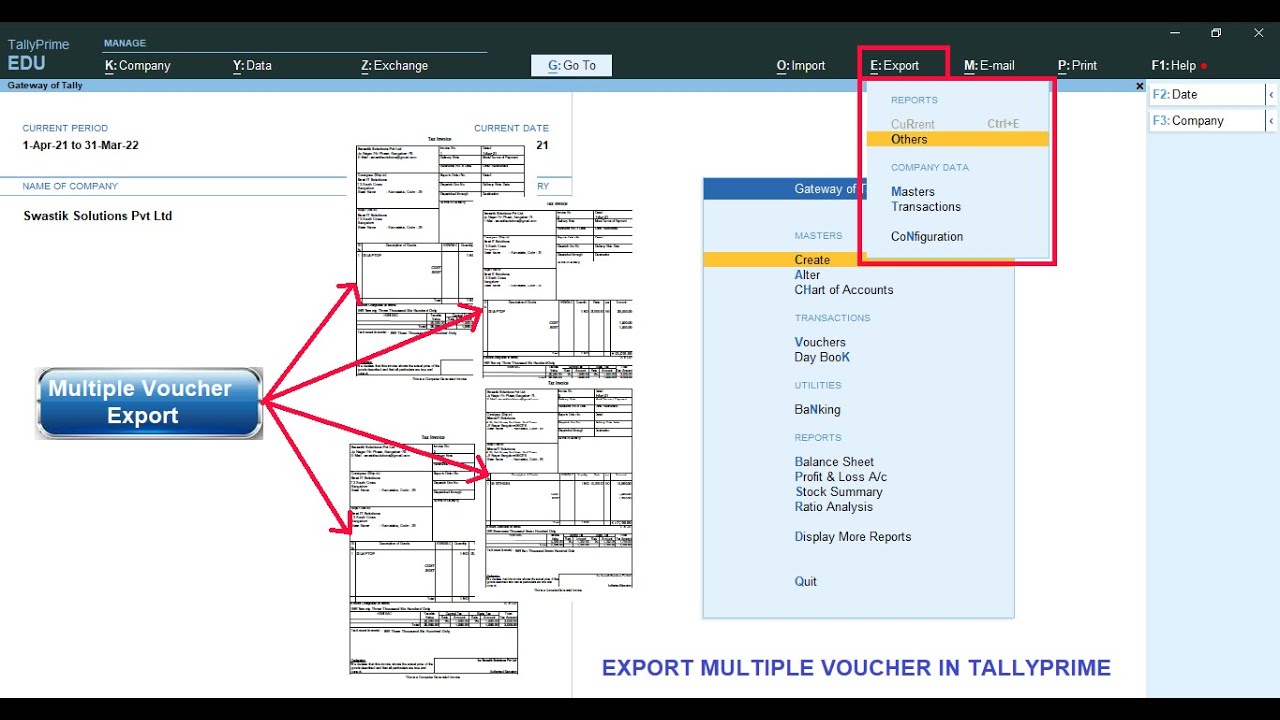1280x720 pixels.
Task: Open the M: E-mail menu
Action: [x=989, y=66]
